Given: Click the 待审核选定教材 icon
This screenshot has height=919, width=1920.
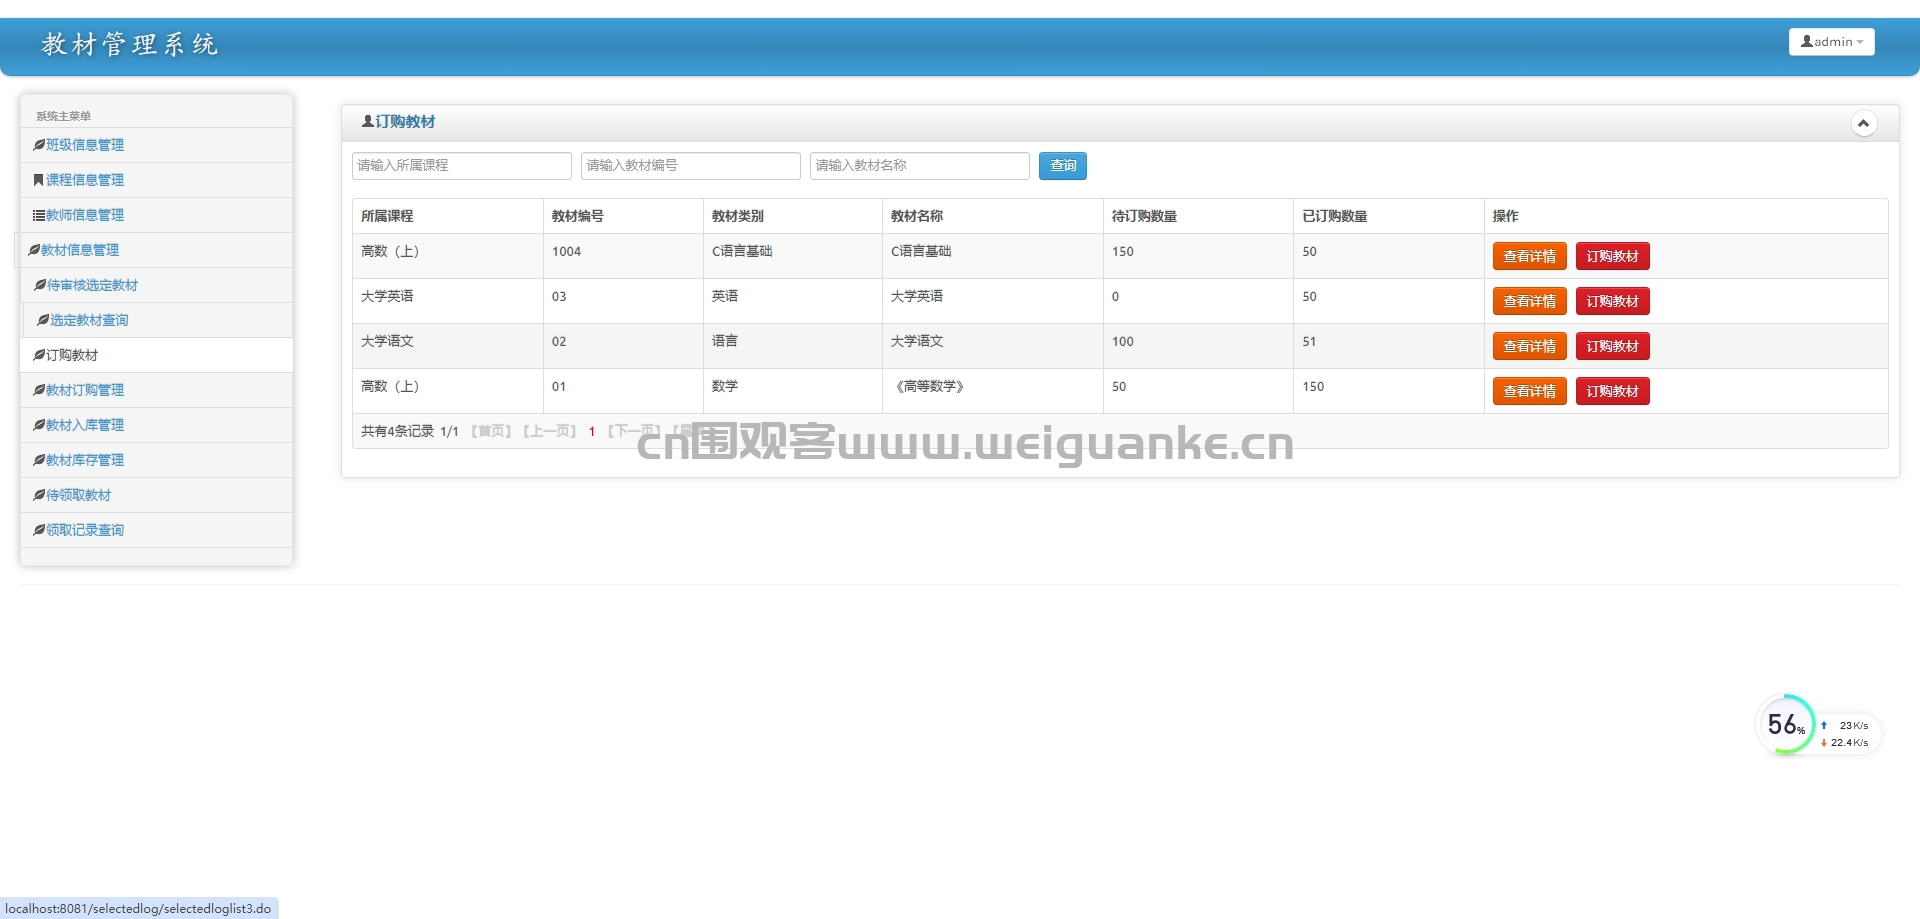Looking at the screenshot, I should (38, 284).
